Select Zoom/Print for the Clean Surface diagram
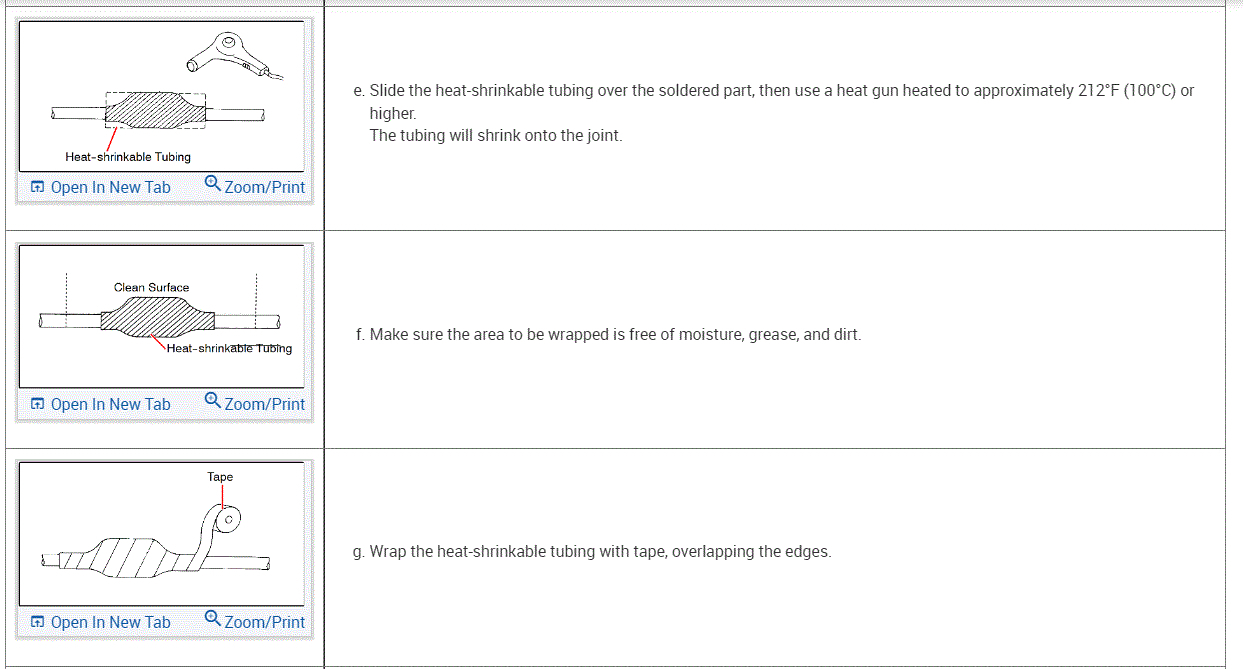 pyautogui.click(x=255, y=404)
